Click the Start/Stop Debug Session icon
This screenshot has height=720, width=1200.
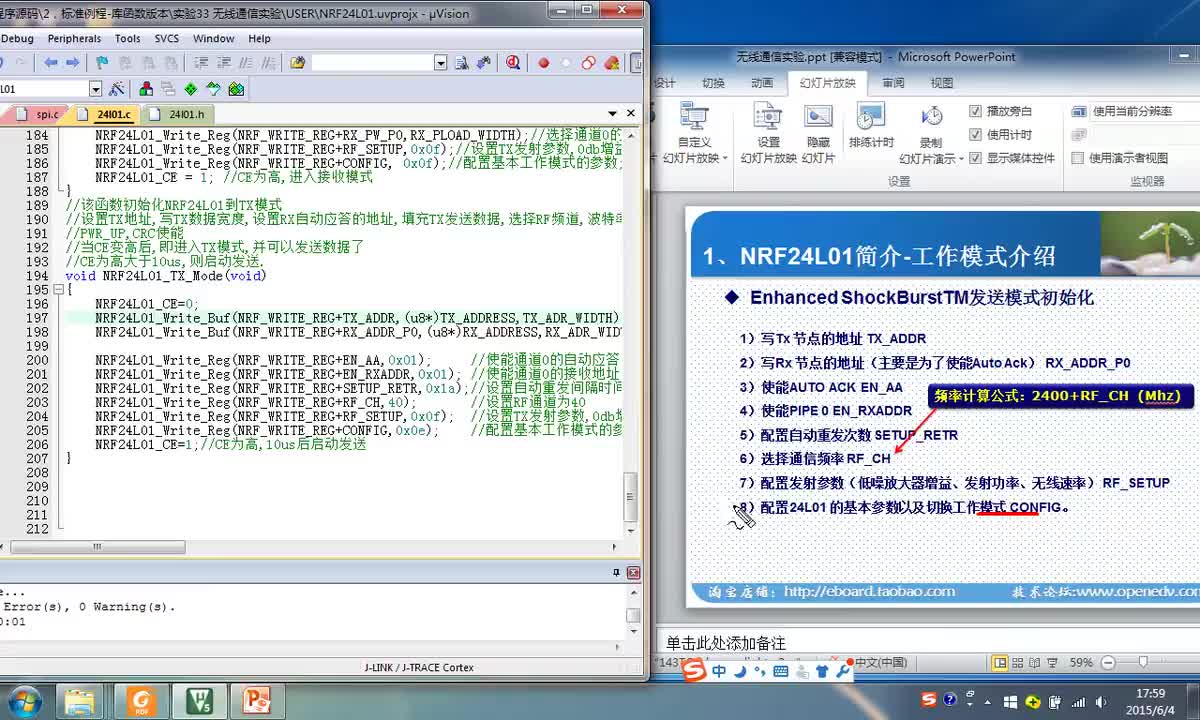point(512,62)
